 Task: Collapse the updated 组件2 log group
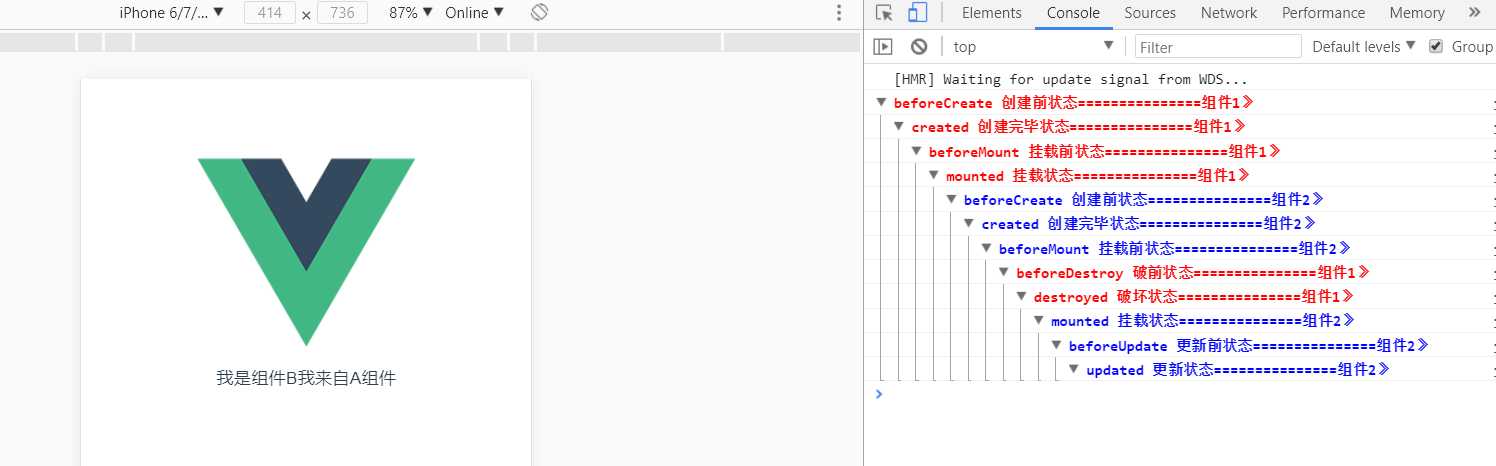tap(1074, 369)
